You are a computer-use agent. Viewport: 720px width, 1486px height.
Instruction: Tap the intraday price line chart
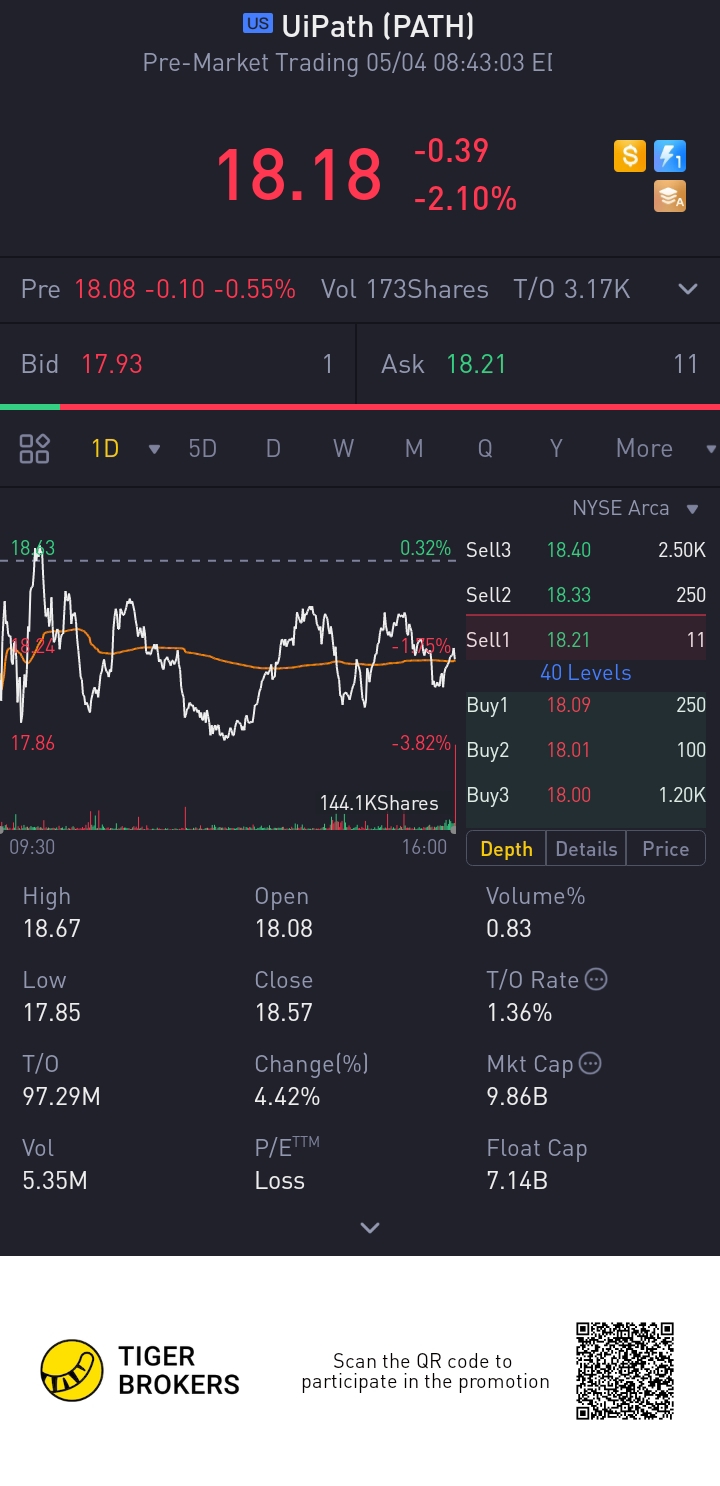[228, 645]
